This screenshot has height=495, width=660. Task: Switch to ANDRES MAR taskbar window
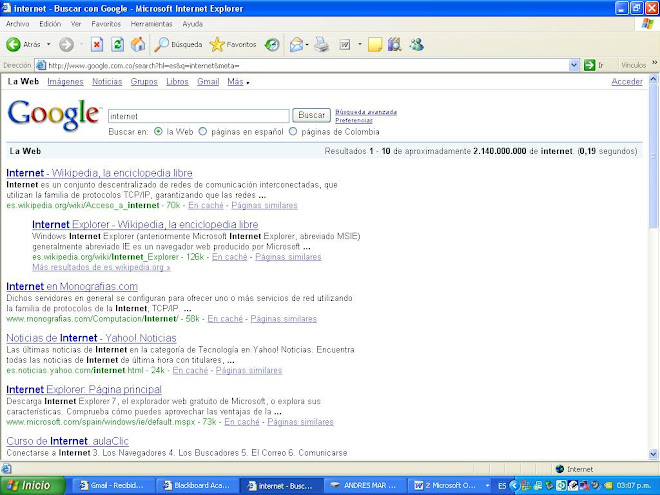coord(365,485)
